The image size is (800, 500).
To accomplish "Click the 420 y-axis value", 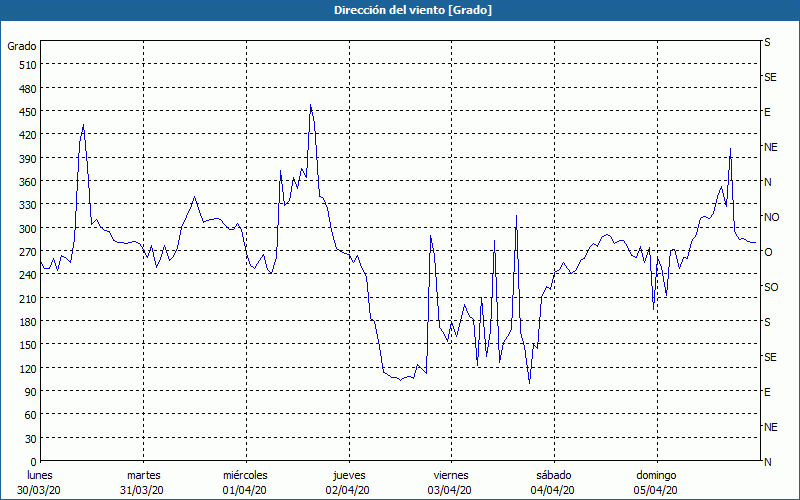I will 28,135.
